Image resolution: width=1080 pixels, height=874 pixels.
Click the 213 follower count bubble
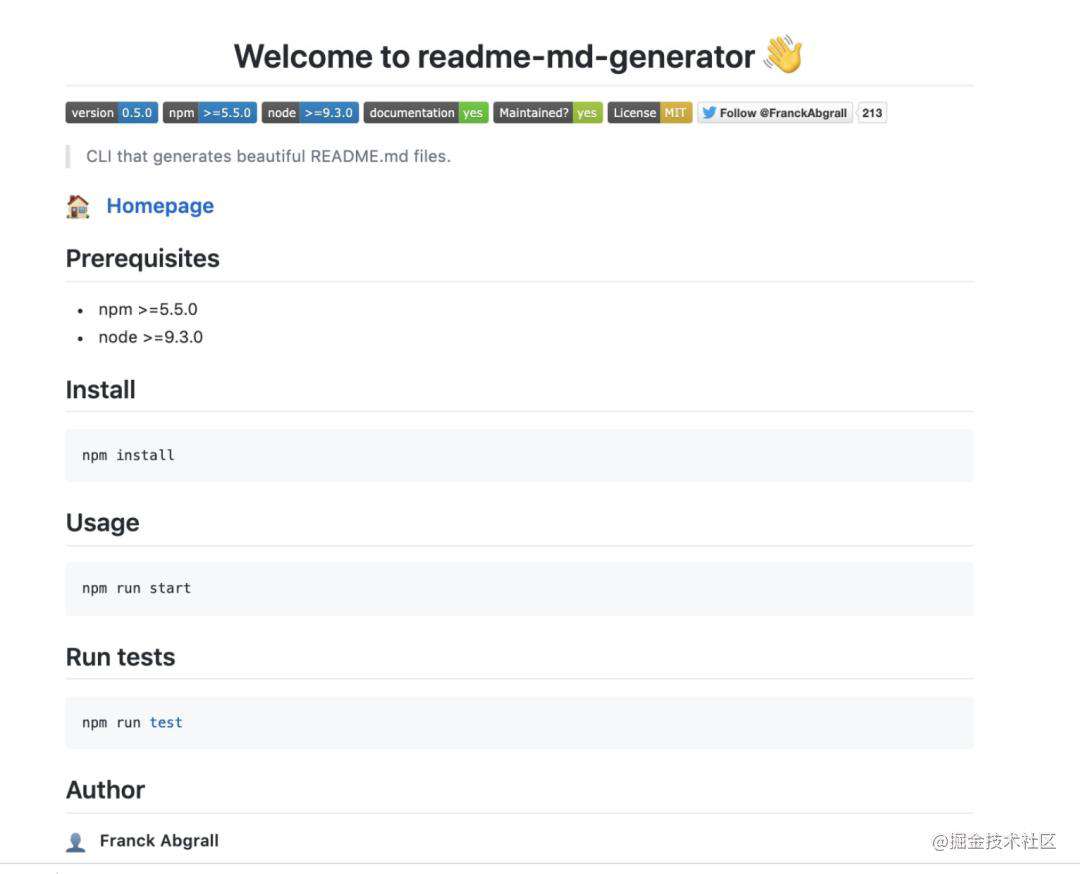click(x=872, y=113)
